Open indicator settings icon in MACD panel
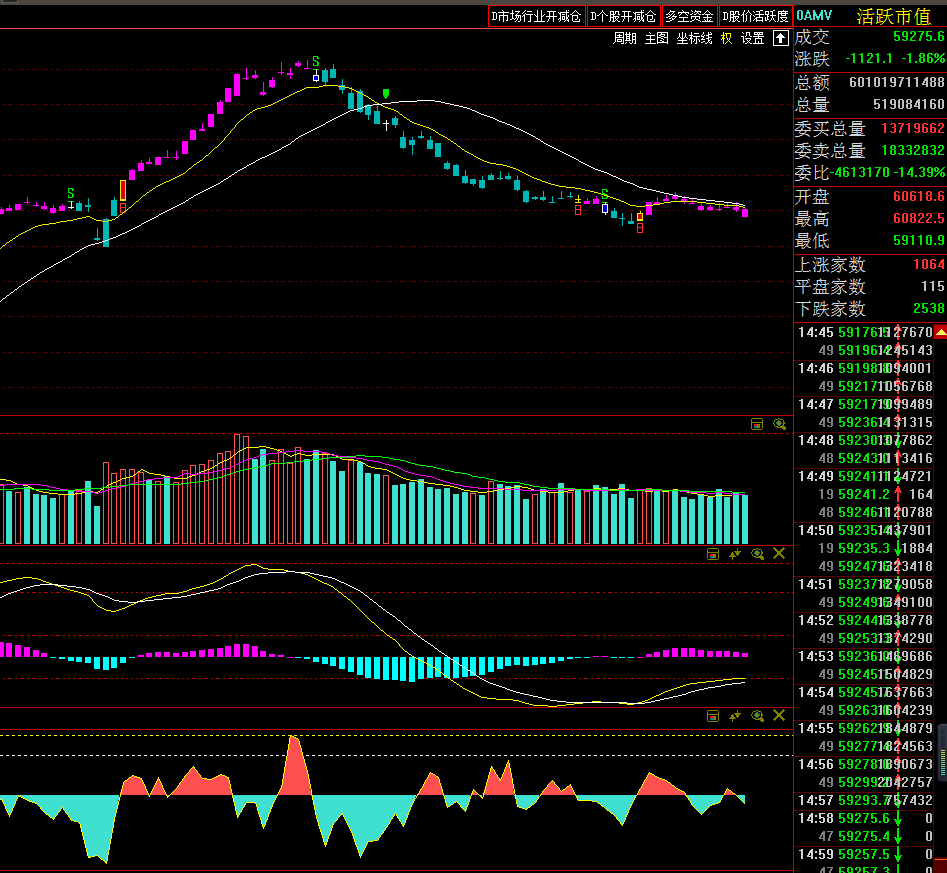 coord(713,554)
